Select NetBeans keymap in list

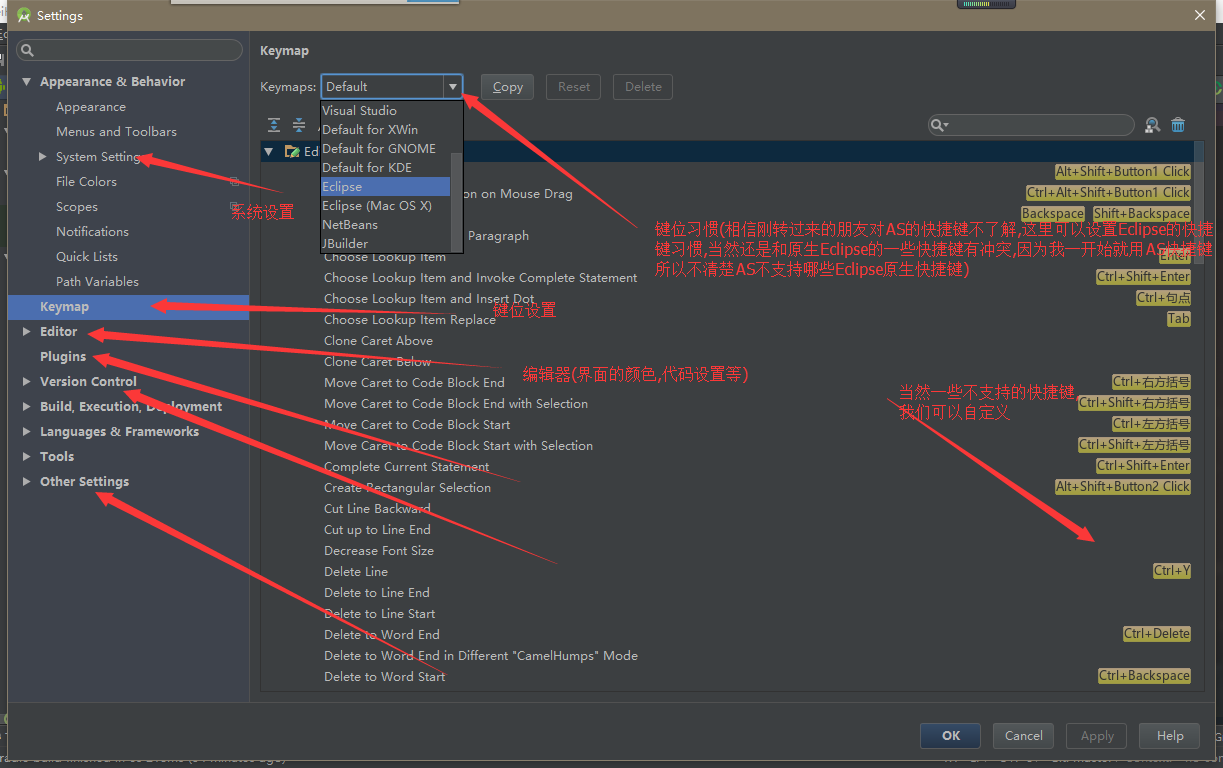pos(385,225)
